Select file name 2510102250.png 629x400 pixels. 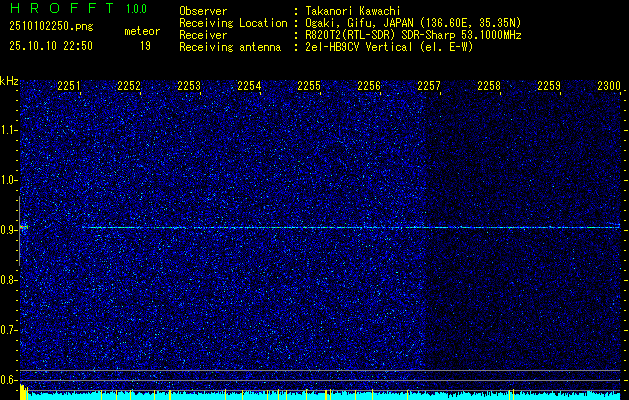click(51, 27)
